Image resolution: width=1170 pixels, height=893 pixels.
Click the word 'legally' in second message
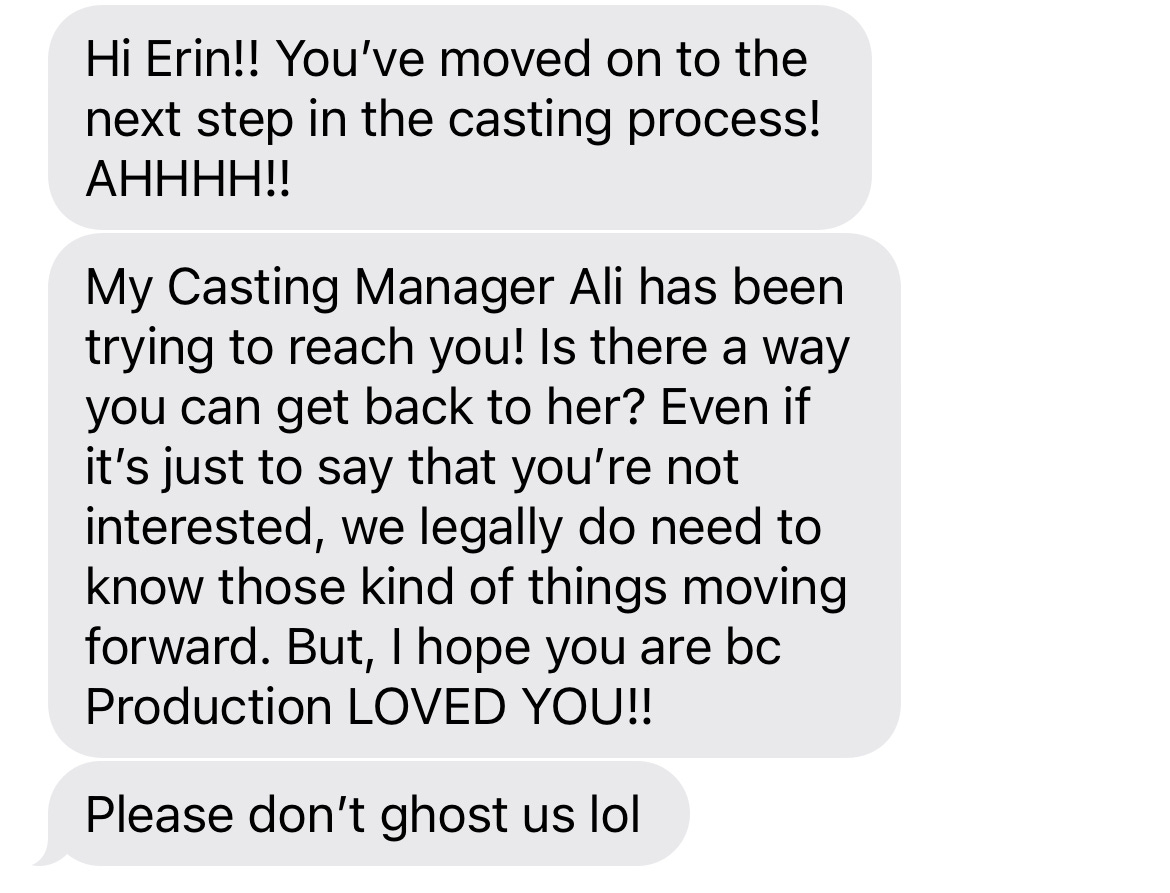click(489, 529)
